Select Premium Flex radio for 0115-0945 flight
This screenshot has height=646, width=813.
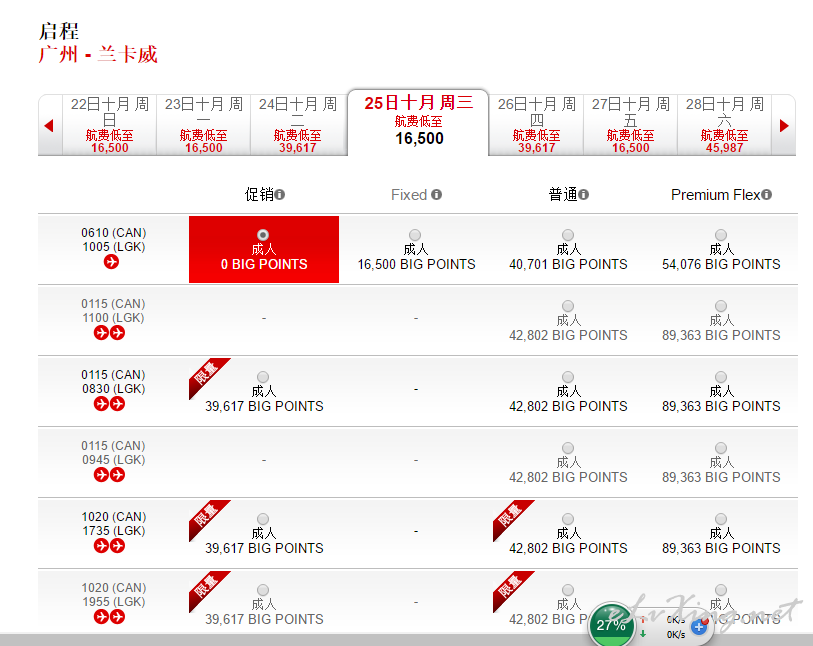pyautogui.click(x=721, y=448)
